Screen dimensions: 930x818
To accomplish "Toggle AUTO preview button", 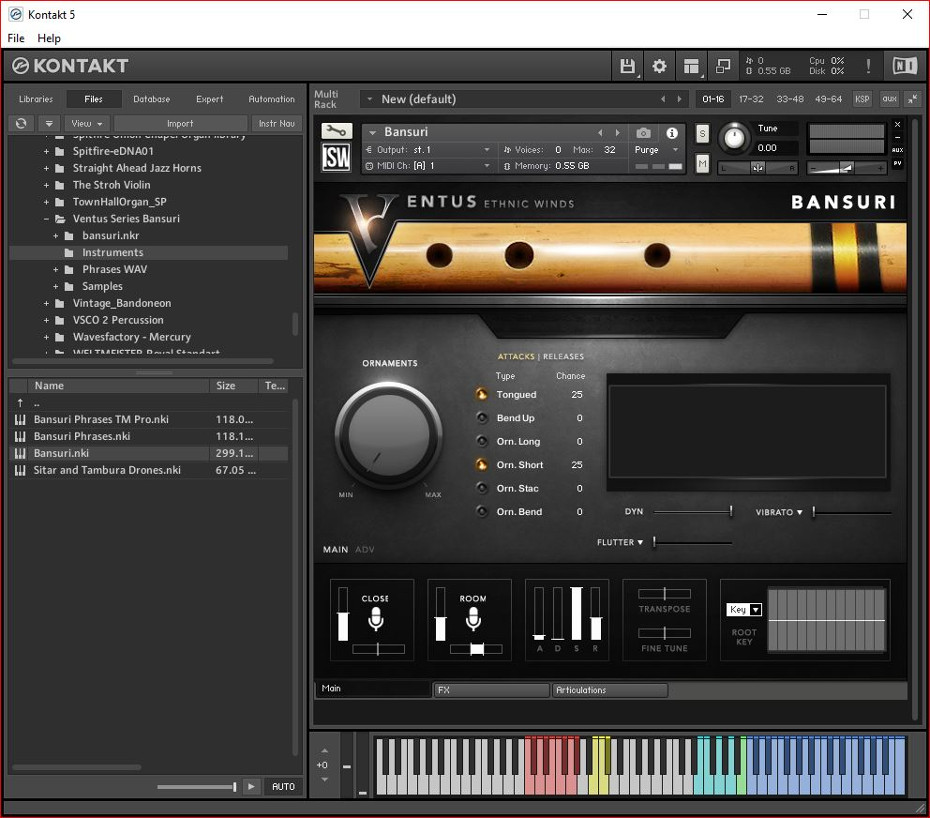I will (283, 787).
